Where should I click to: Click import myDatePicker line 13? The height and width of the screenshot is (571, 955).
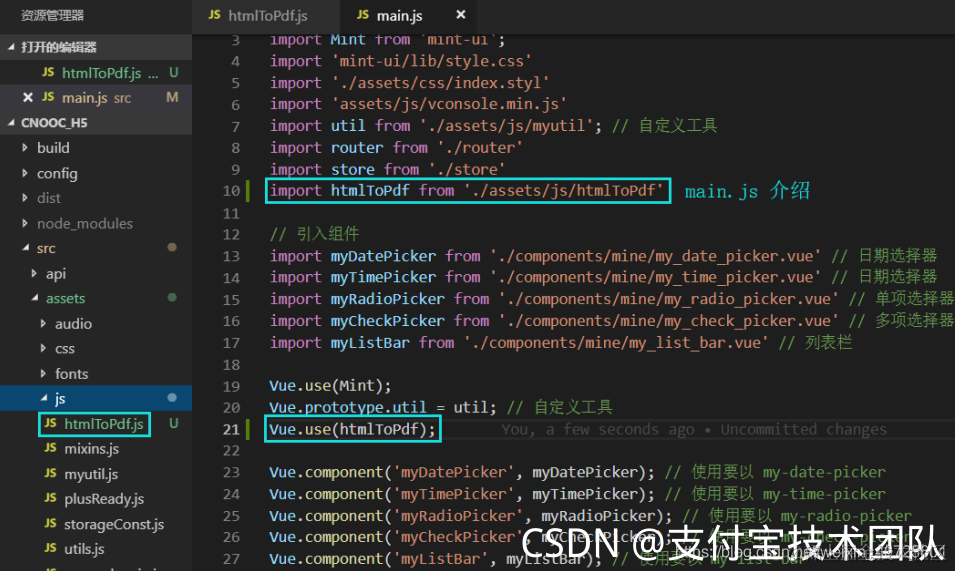click(x=545, y=256)
